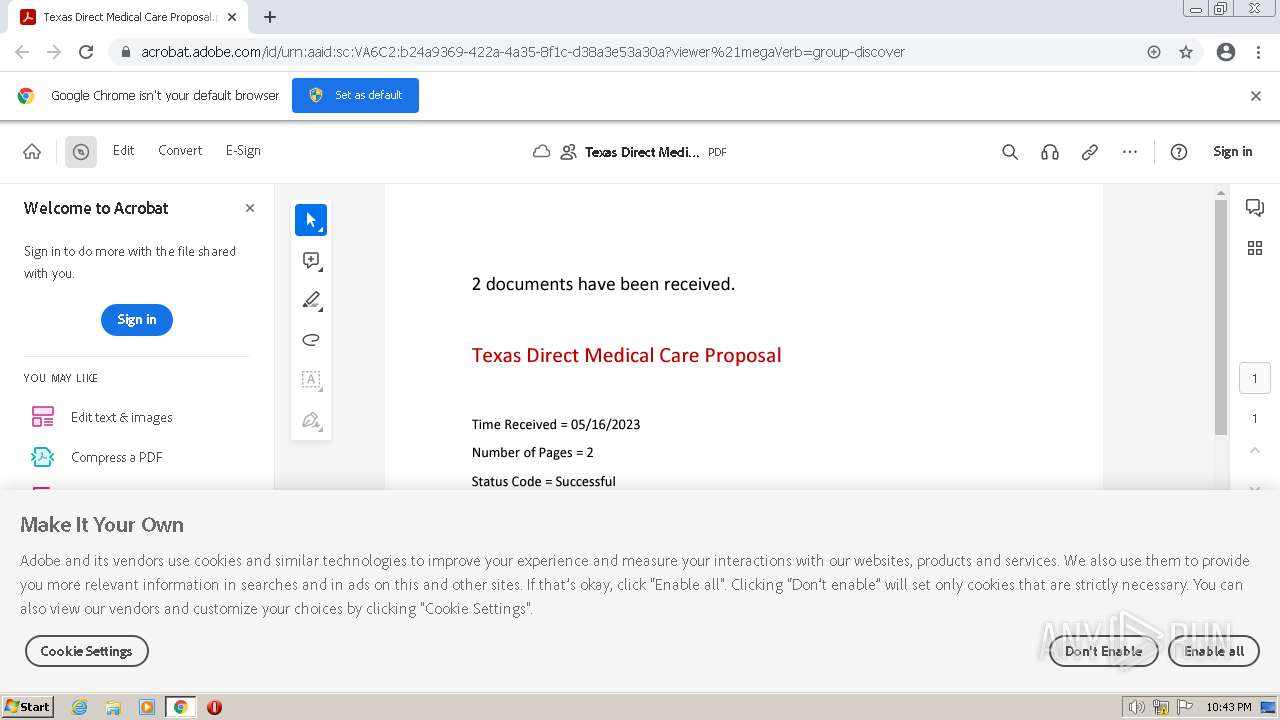Open Internet Explorer from the taskbar
This screenshot has height=720, width=1280.
80,707
